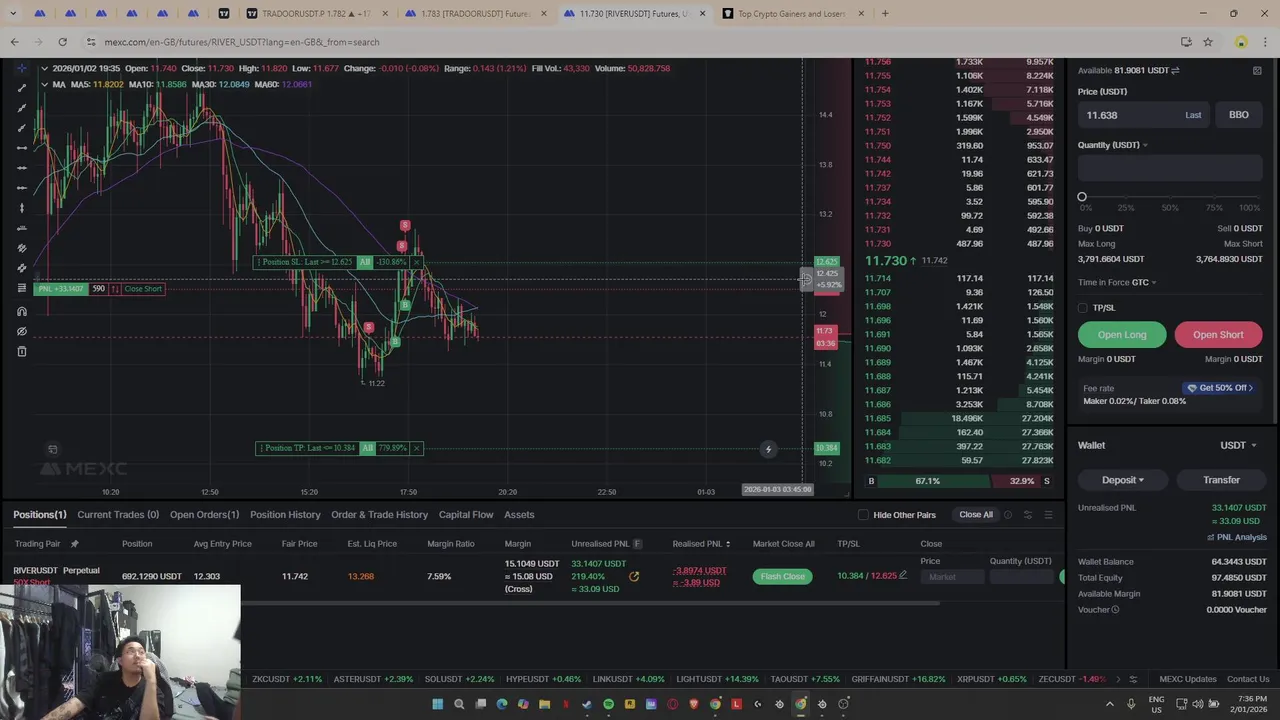Pick the trend line drawing tool

point(21,88)
